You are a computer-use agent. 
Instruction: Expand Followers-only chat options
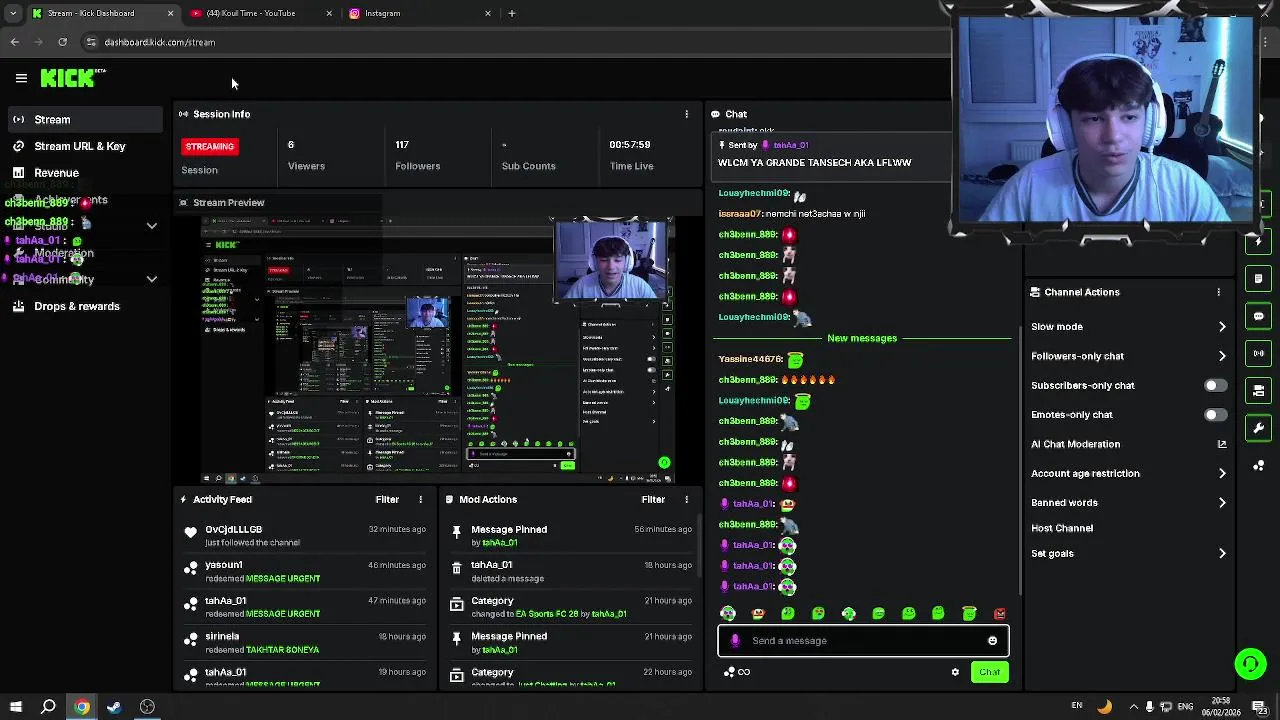1222,356
